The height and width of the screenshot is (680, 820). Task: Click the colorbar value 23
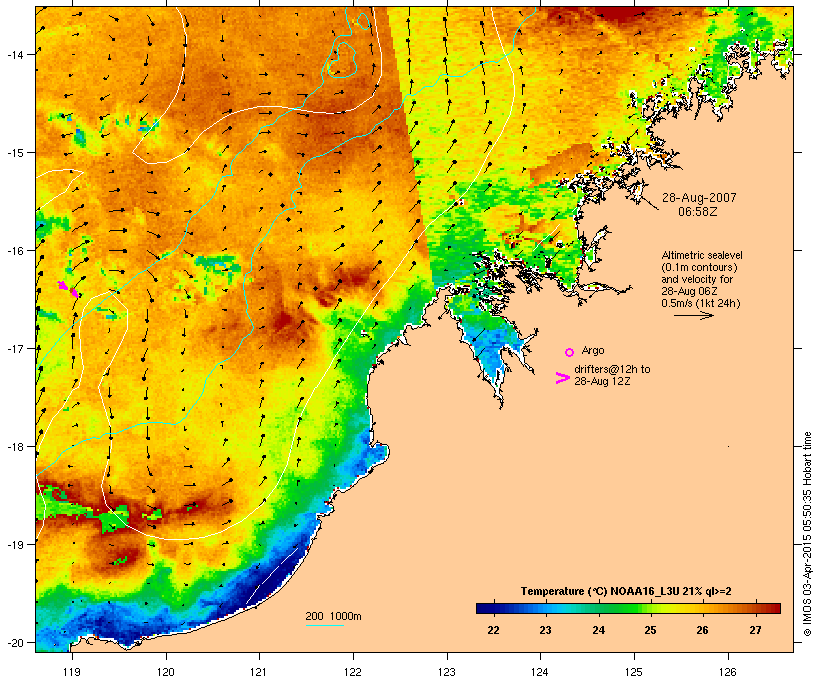[x=545, y=630]
